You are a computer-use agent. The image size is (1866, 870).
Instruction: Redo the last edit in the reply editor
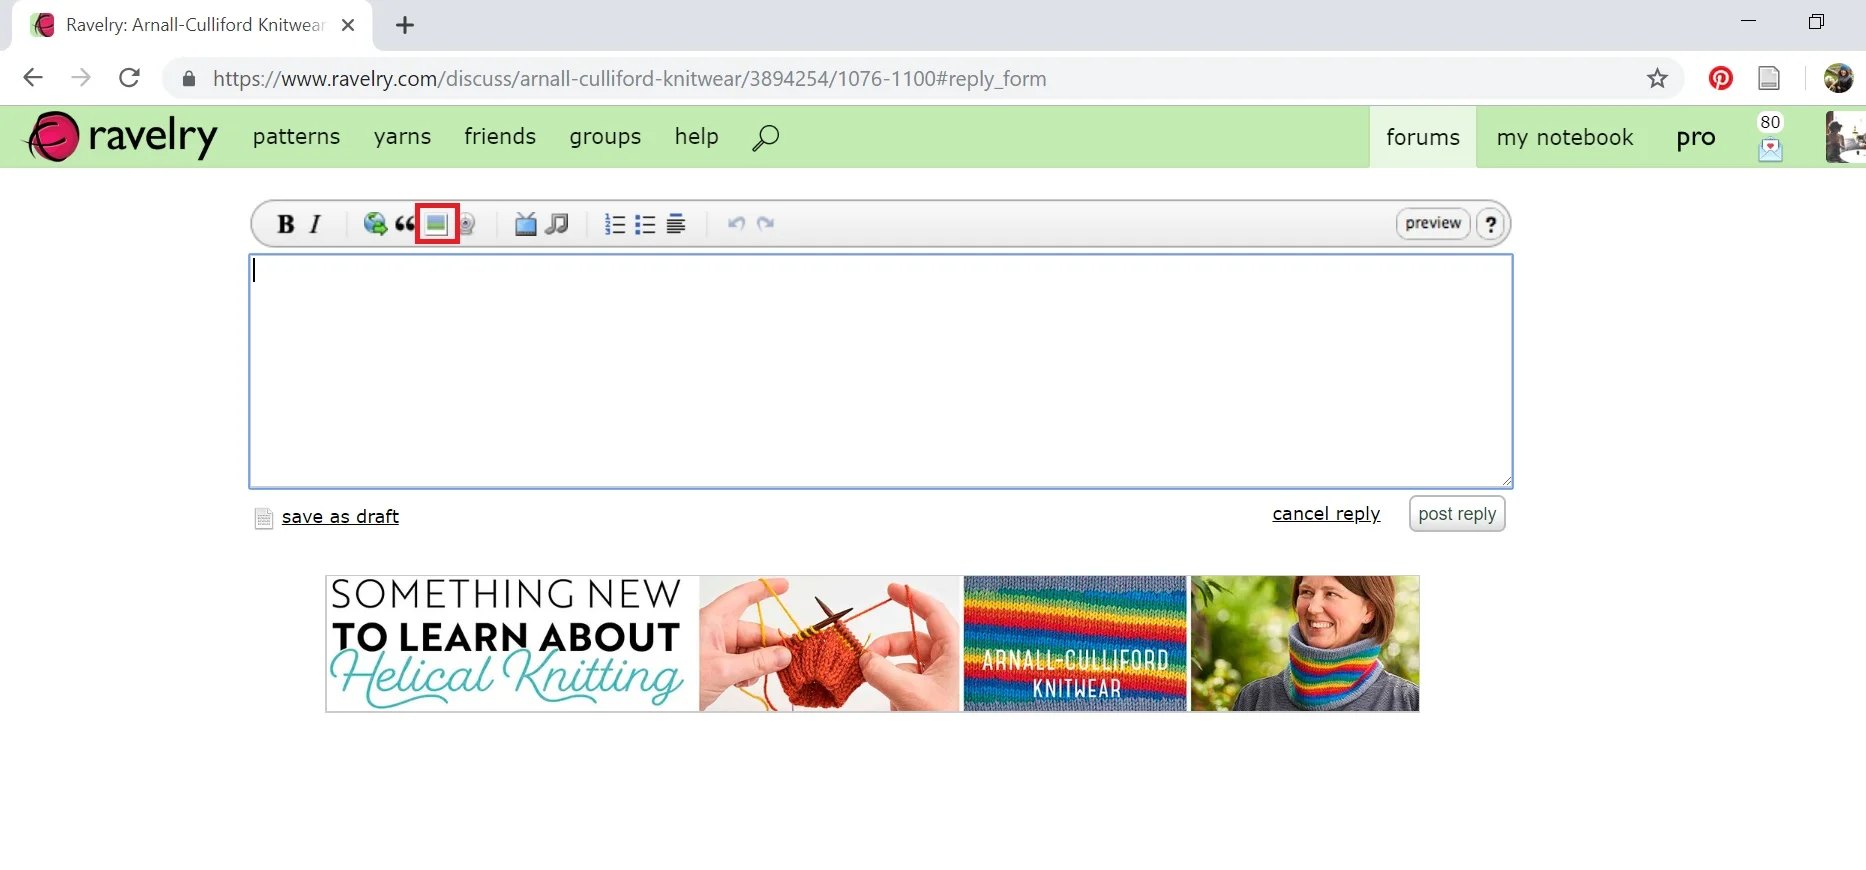point(766,223)
